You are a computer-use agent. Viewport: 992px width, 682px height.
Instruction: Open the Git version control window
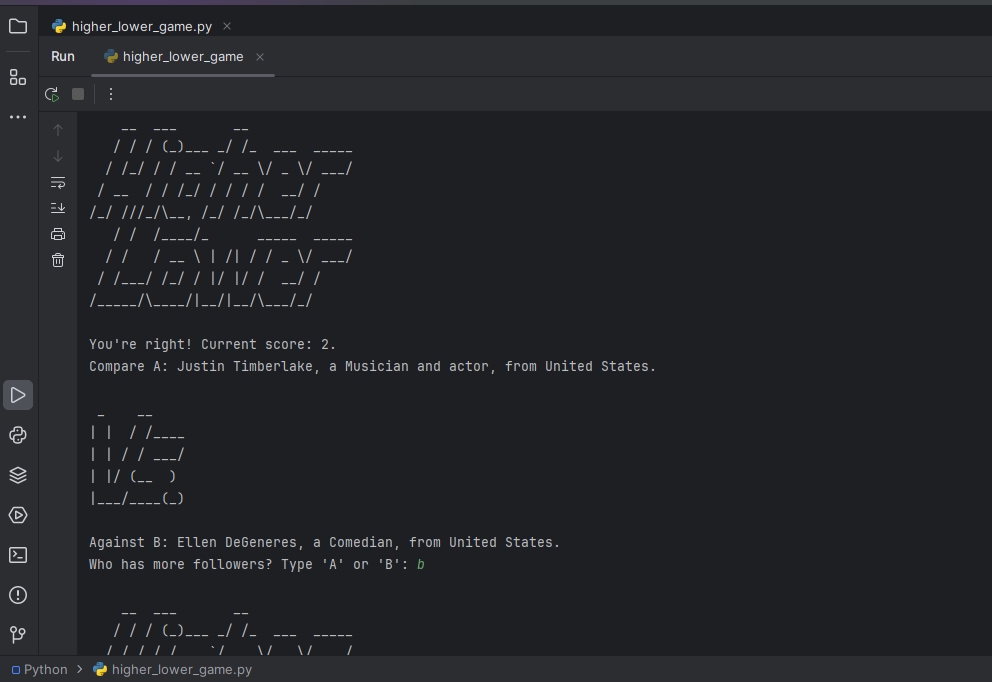click(x=18, y=635)
